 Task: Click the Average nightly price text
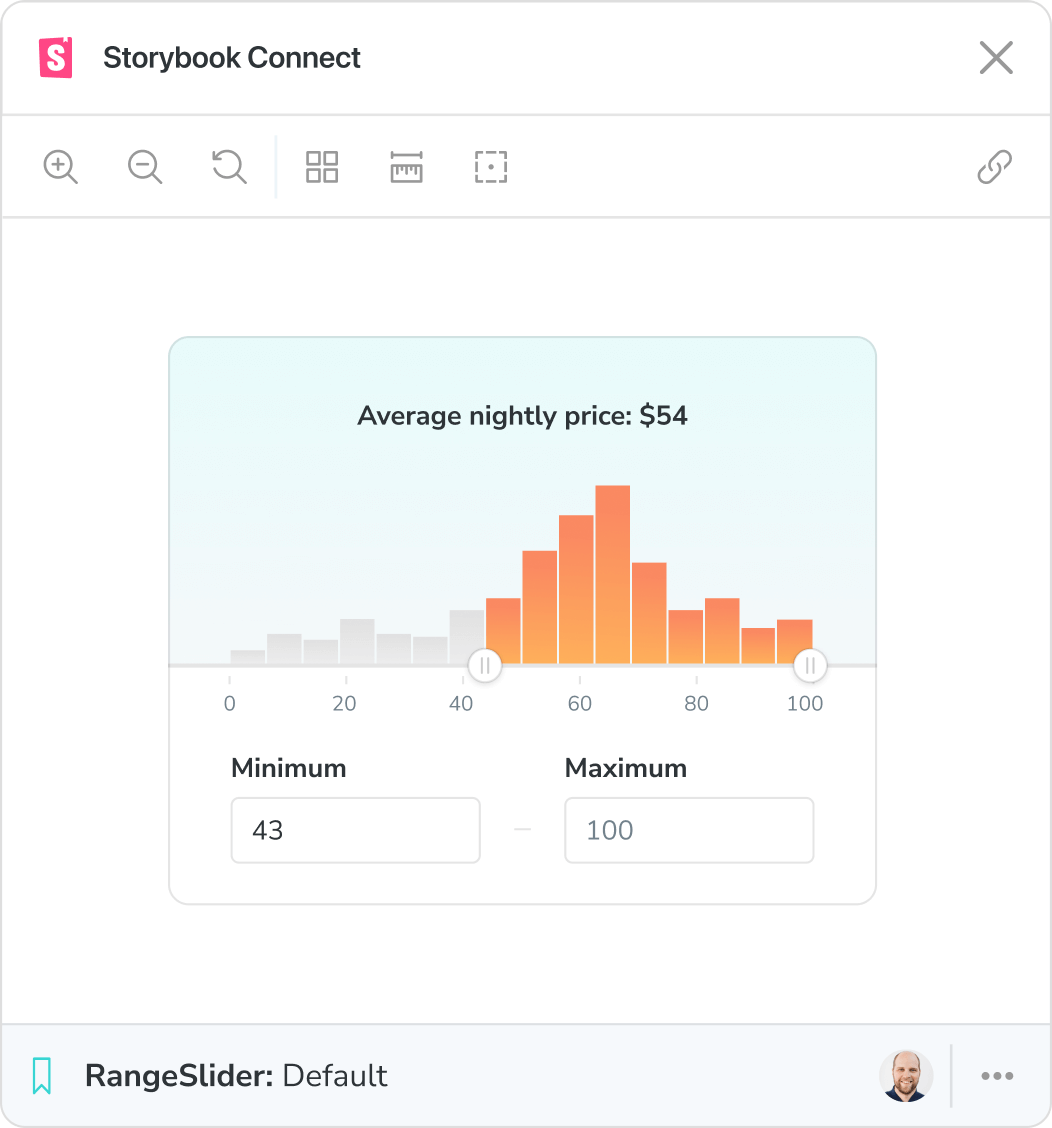point(521,415)
